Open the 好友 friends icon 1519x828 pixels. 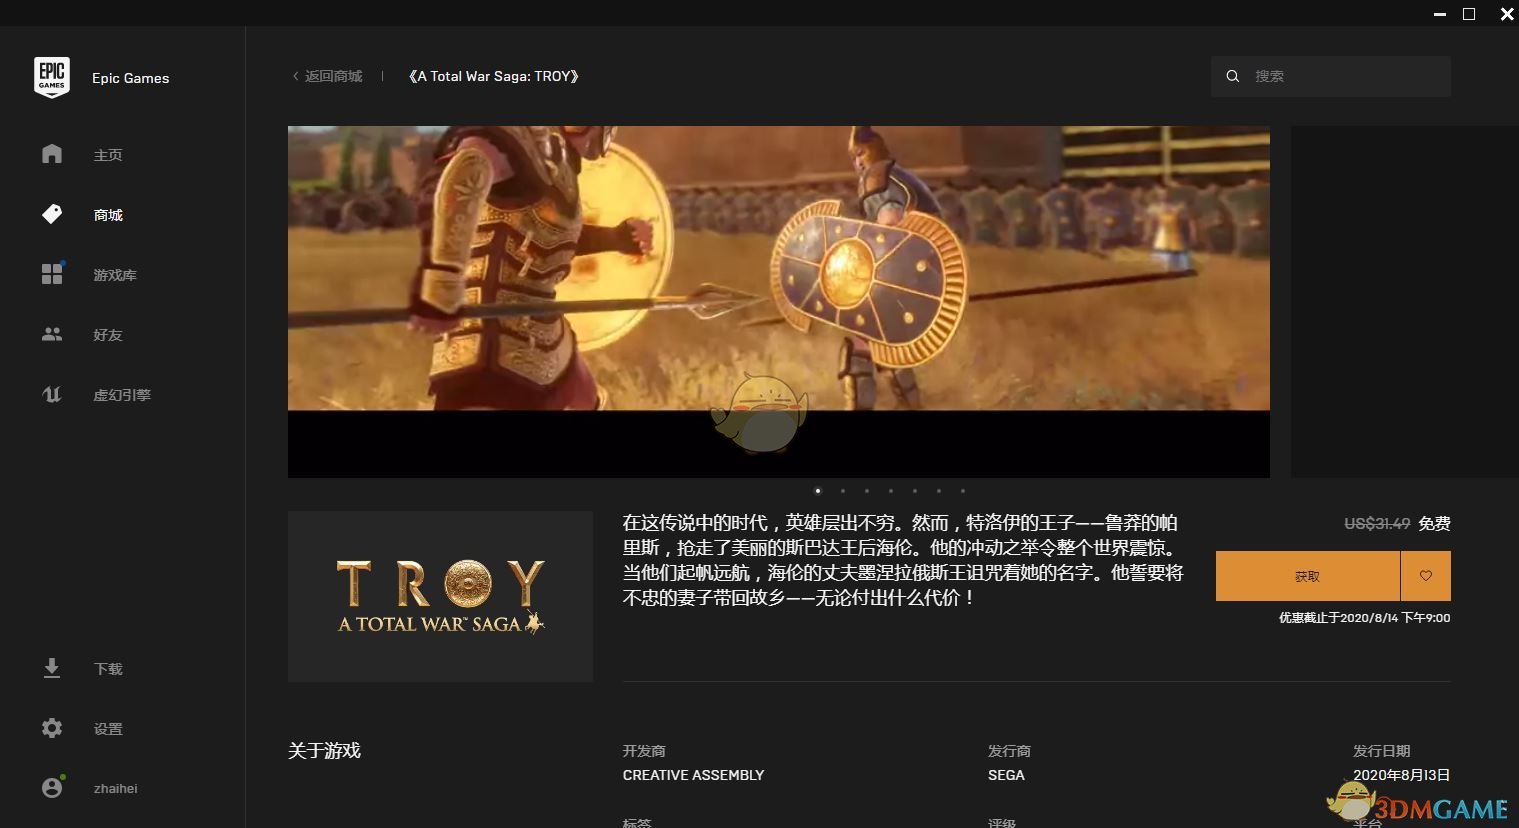52,334
